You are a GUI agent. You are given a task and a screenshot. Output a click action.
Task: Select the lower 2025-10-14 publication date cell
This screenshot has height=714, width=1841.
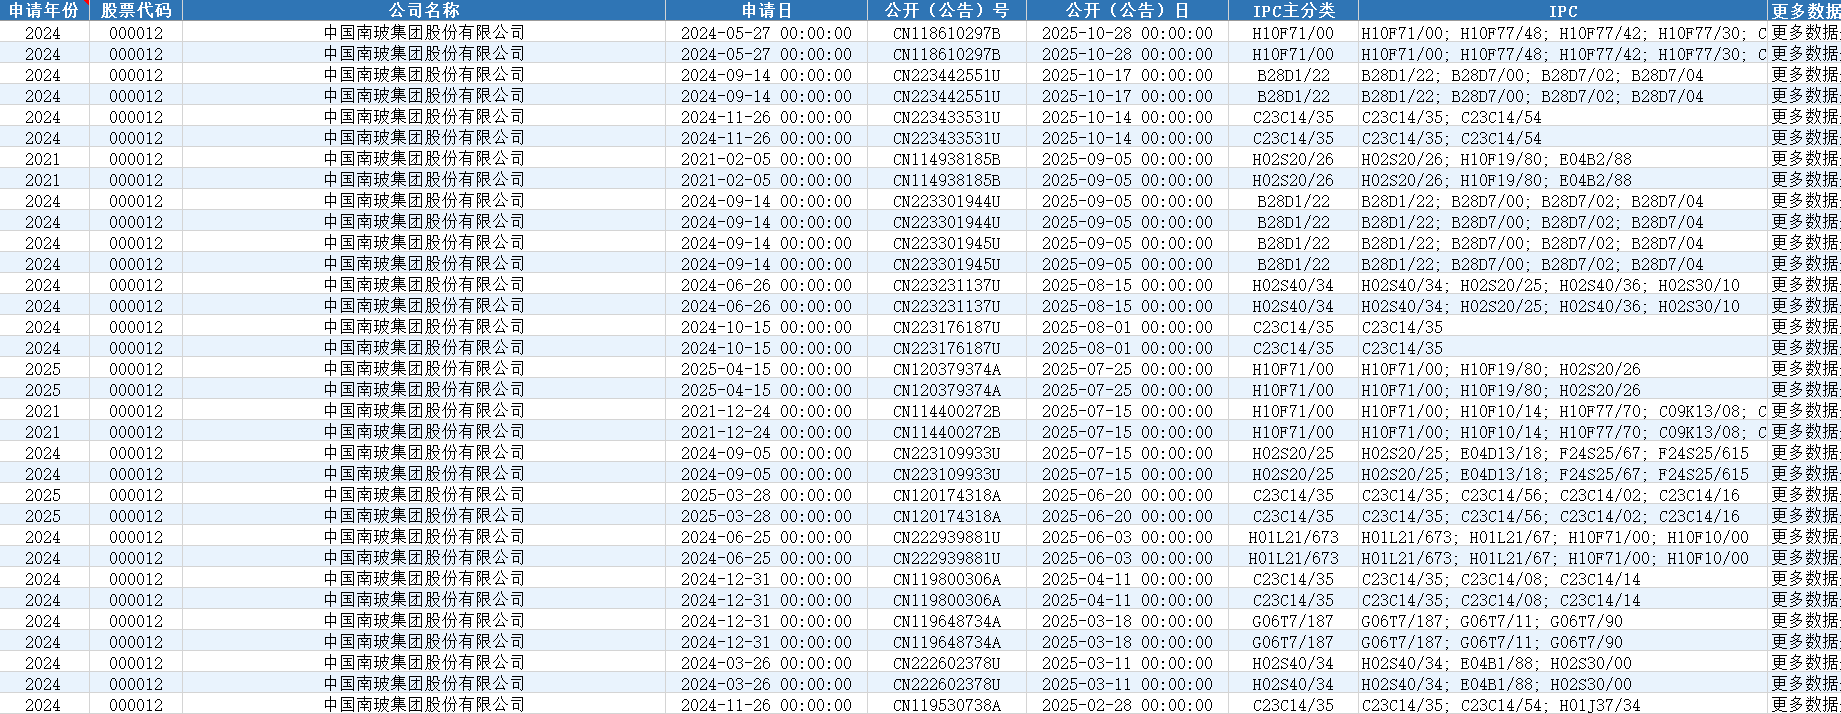pos(1127,137)
